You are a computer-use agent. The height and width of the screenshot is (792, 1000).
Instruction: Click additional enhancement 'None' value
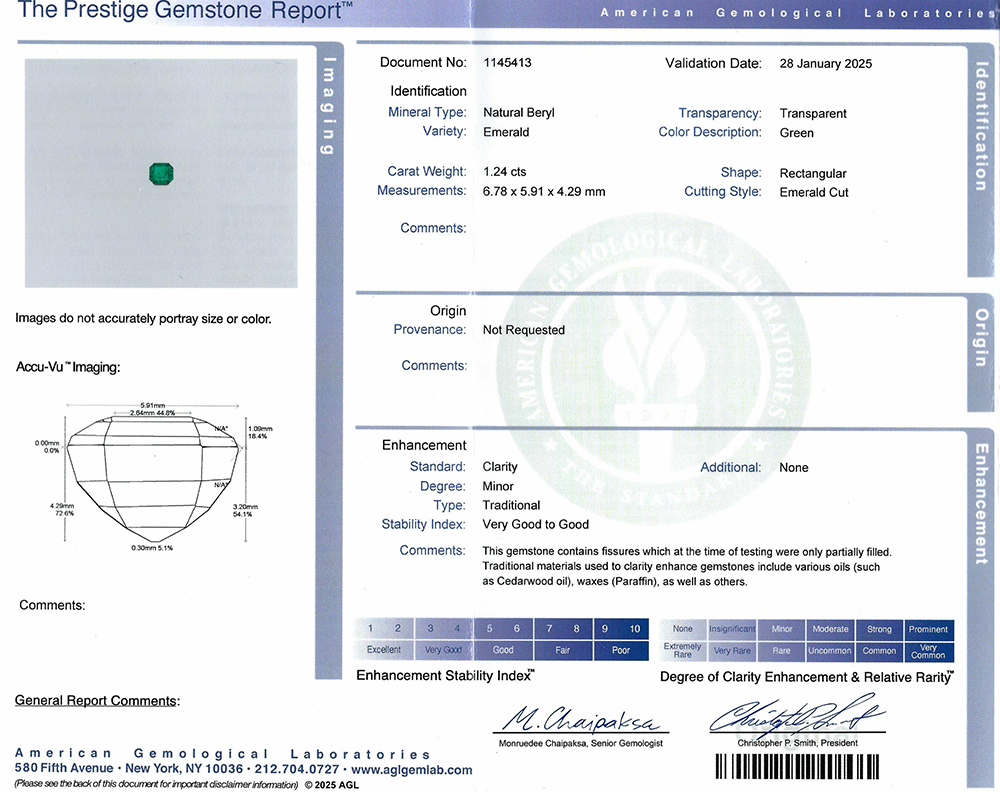tap(793, 468)
